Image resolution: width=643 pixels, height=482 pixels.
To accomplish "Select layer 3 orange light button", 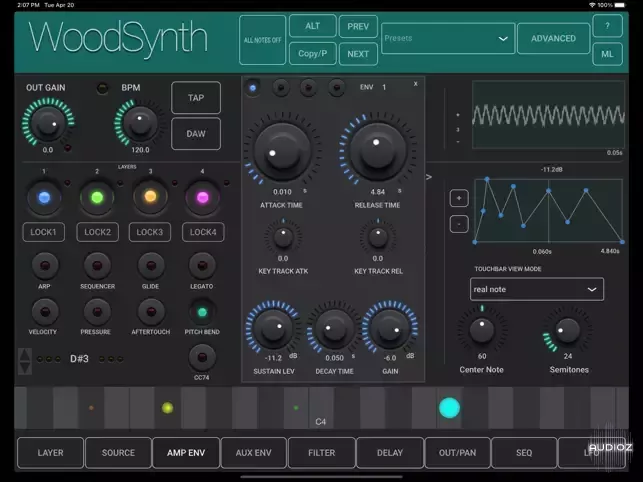I will point(150,196).
